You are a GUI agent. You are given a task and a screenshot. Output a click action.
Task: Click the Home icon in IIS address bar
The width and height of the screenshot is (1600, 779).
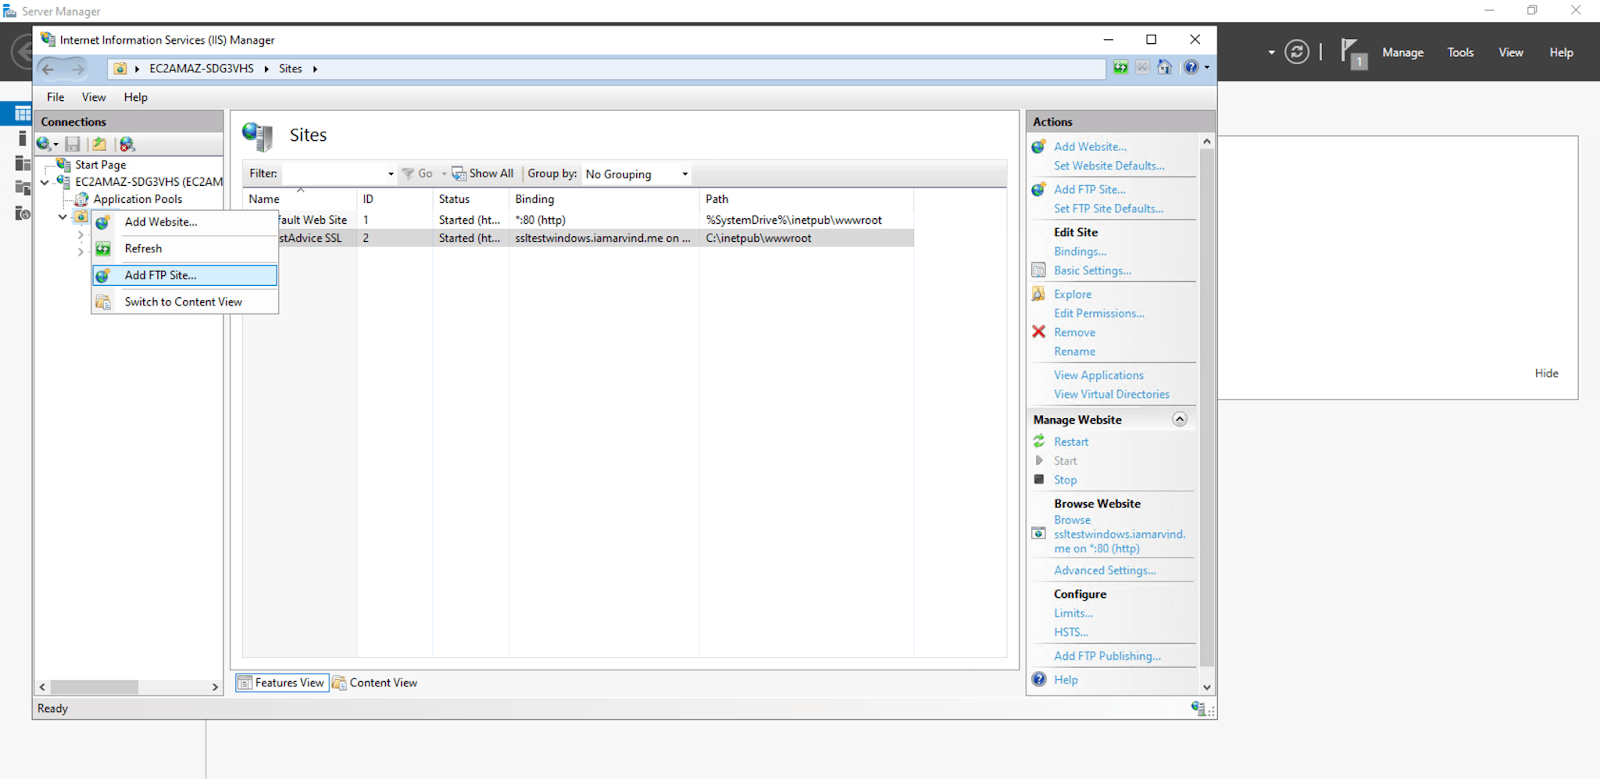coord(1164,68)
